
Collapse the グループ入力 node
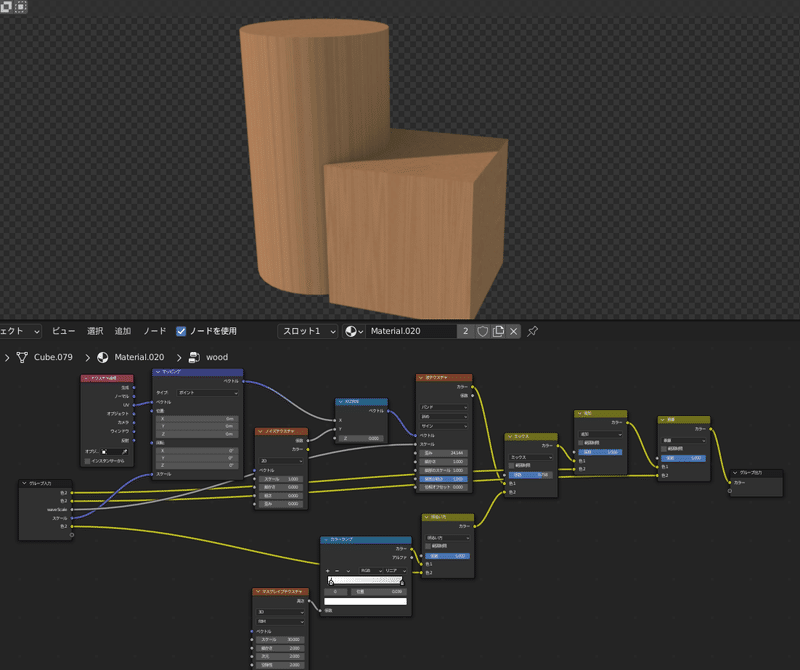coord(24,483)
